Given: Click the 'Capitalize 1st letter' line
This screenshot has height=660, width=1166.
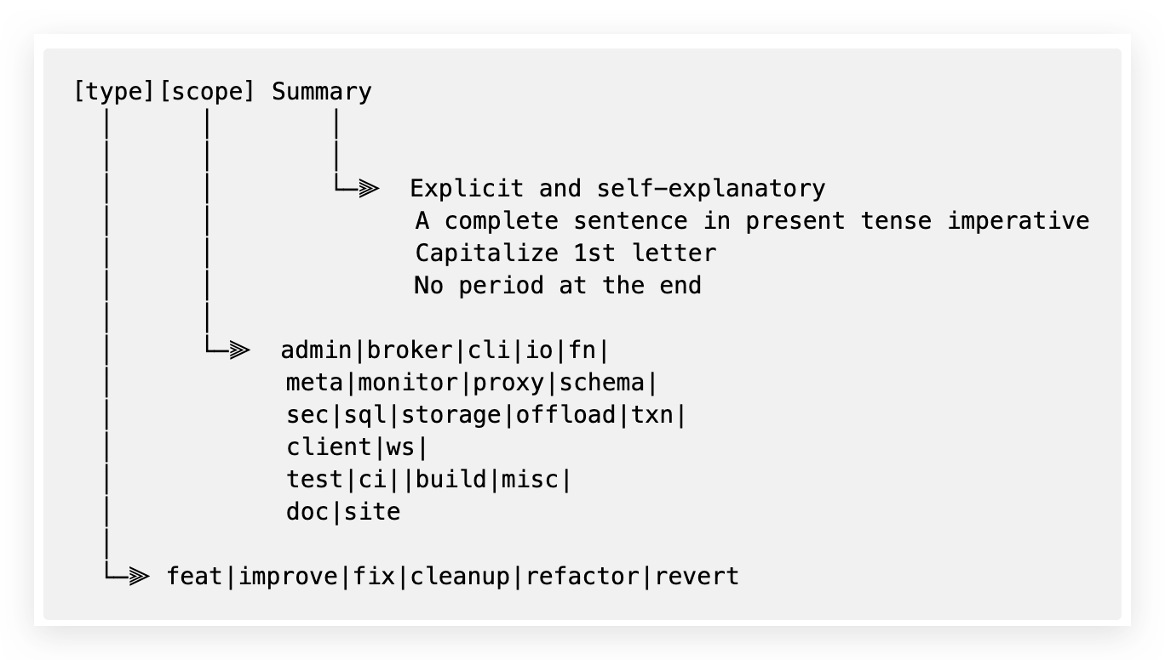Looking at the screenshot, I should point(565,253).
